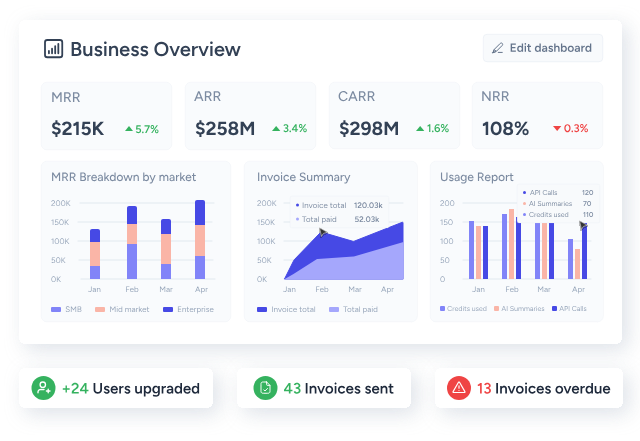Click the Invoice total 120.03k tooltip row
The width and height of the screenshot is (640, 441).
point(339,205)
